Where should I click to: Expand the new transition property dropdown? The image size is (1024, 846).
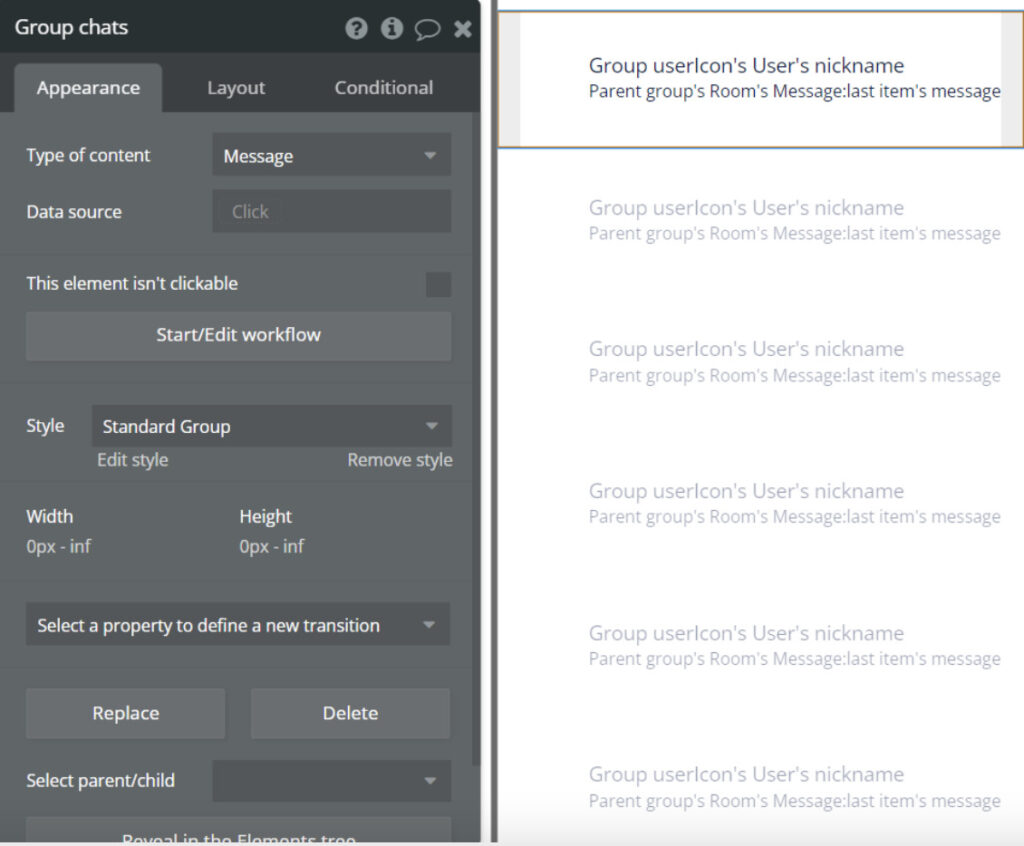(x=238, y=625)
